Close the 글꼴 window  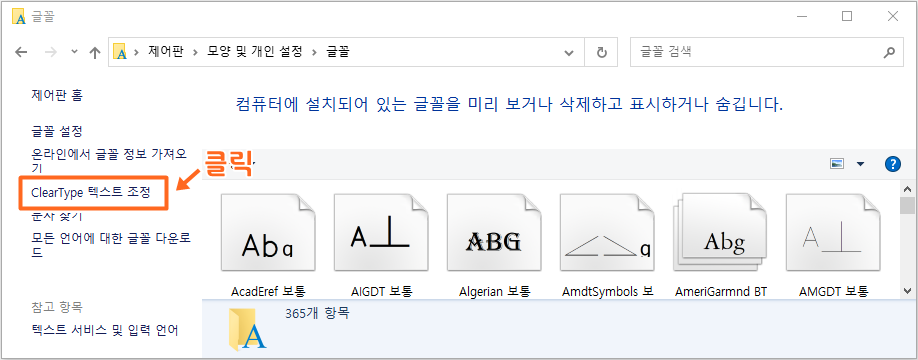892,16
